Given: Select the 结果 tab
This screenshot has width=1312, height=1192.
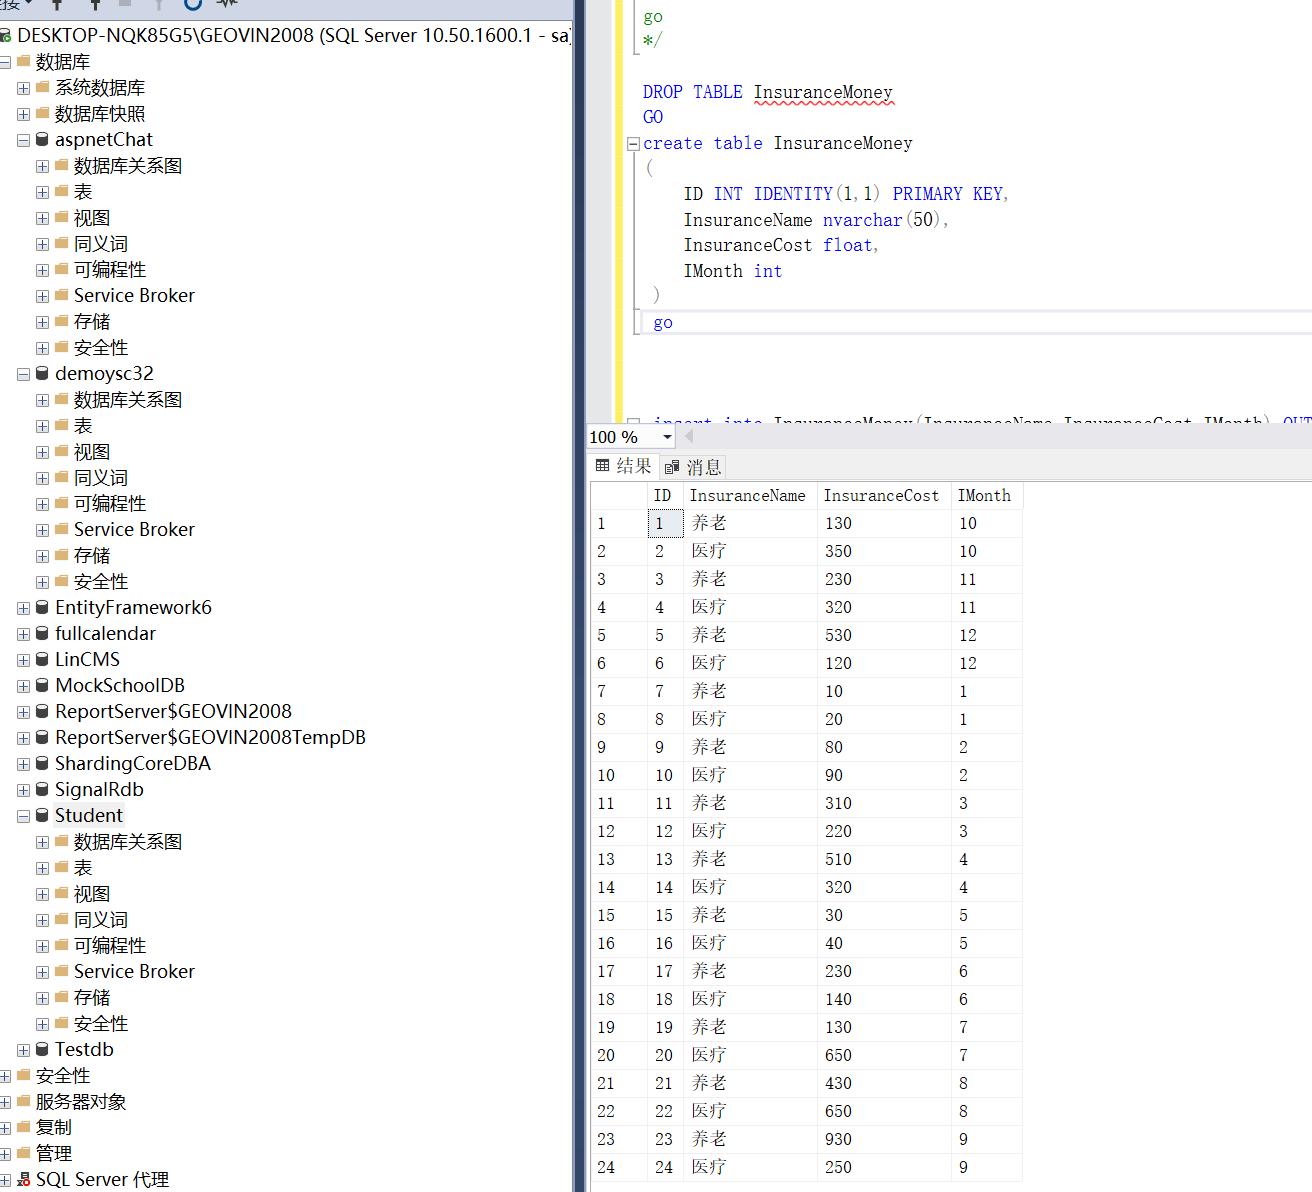Looking at the screenshot, I should coord(632,466).
